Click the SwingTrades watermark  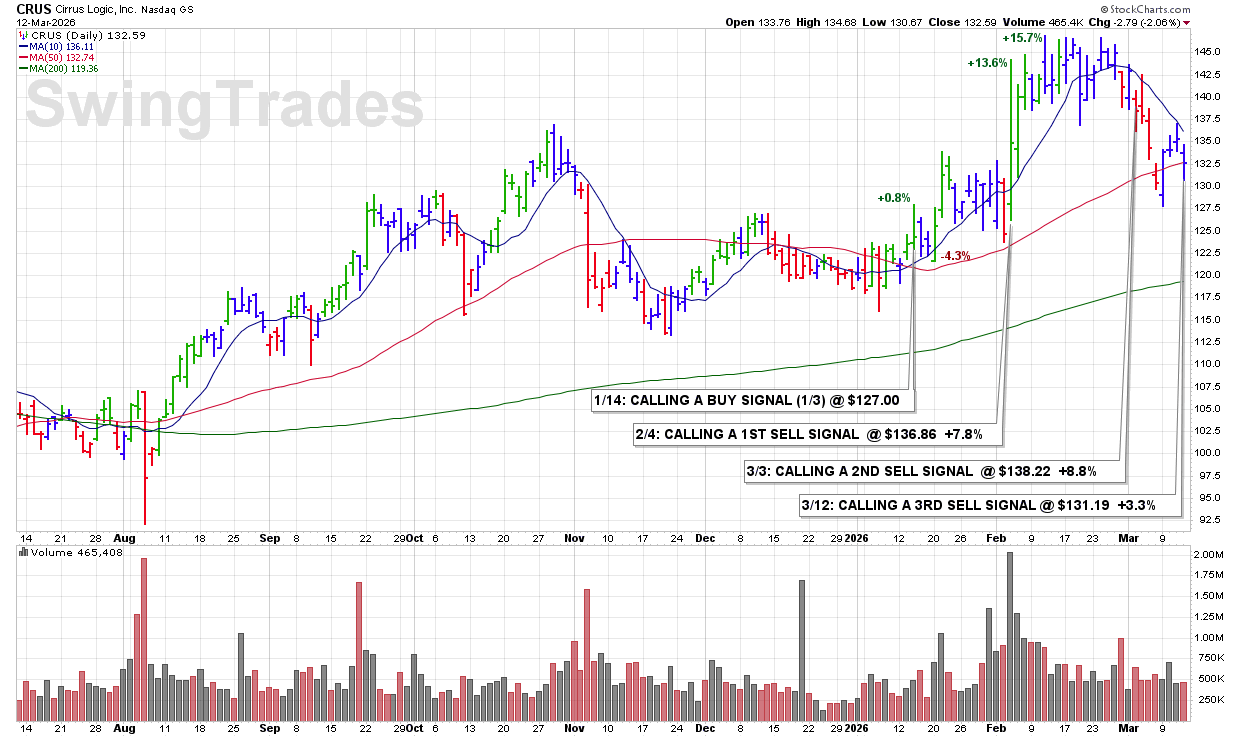[x=224, y=106]
